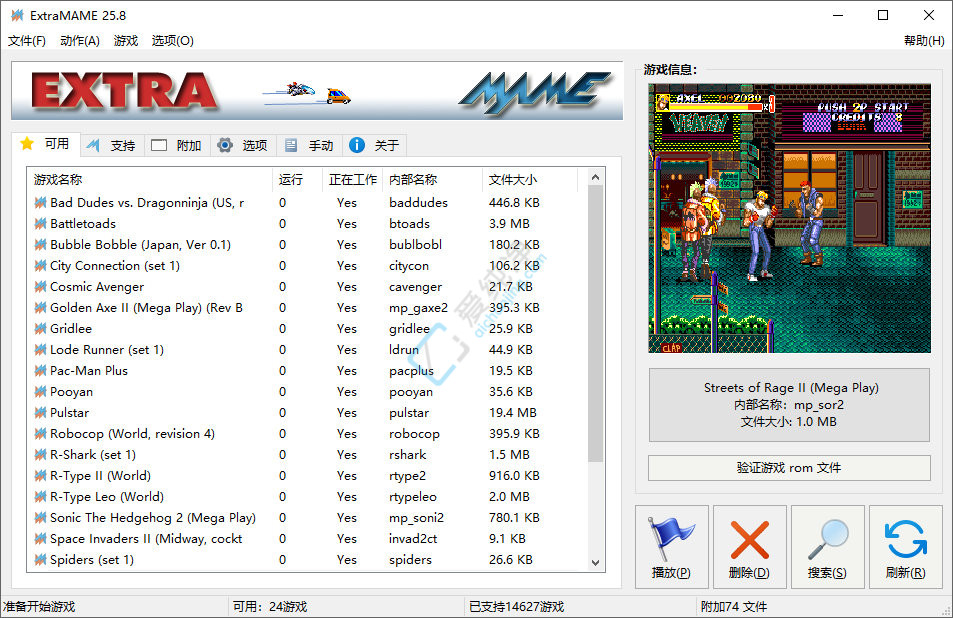
Task: Open the 附加 tab
Action: pos(177,145)
